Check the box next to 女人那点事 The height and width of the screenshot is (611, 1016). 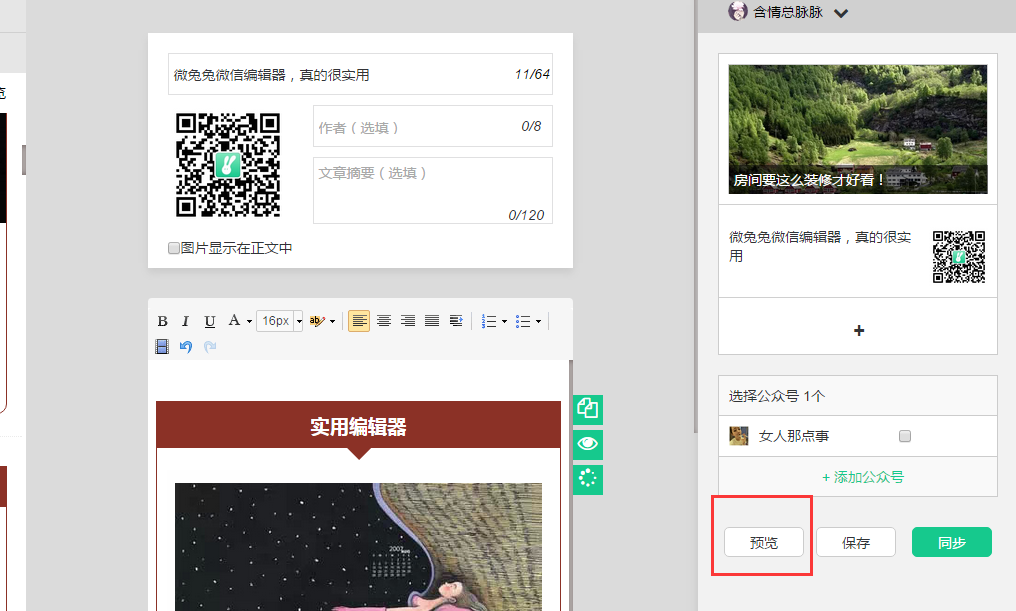point(905,436)
